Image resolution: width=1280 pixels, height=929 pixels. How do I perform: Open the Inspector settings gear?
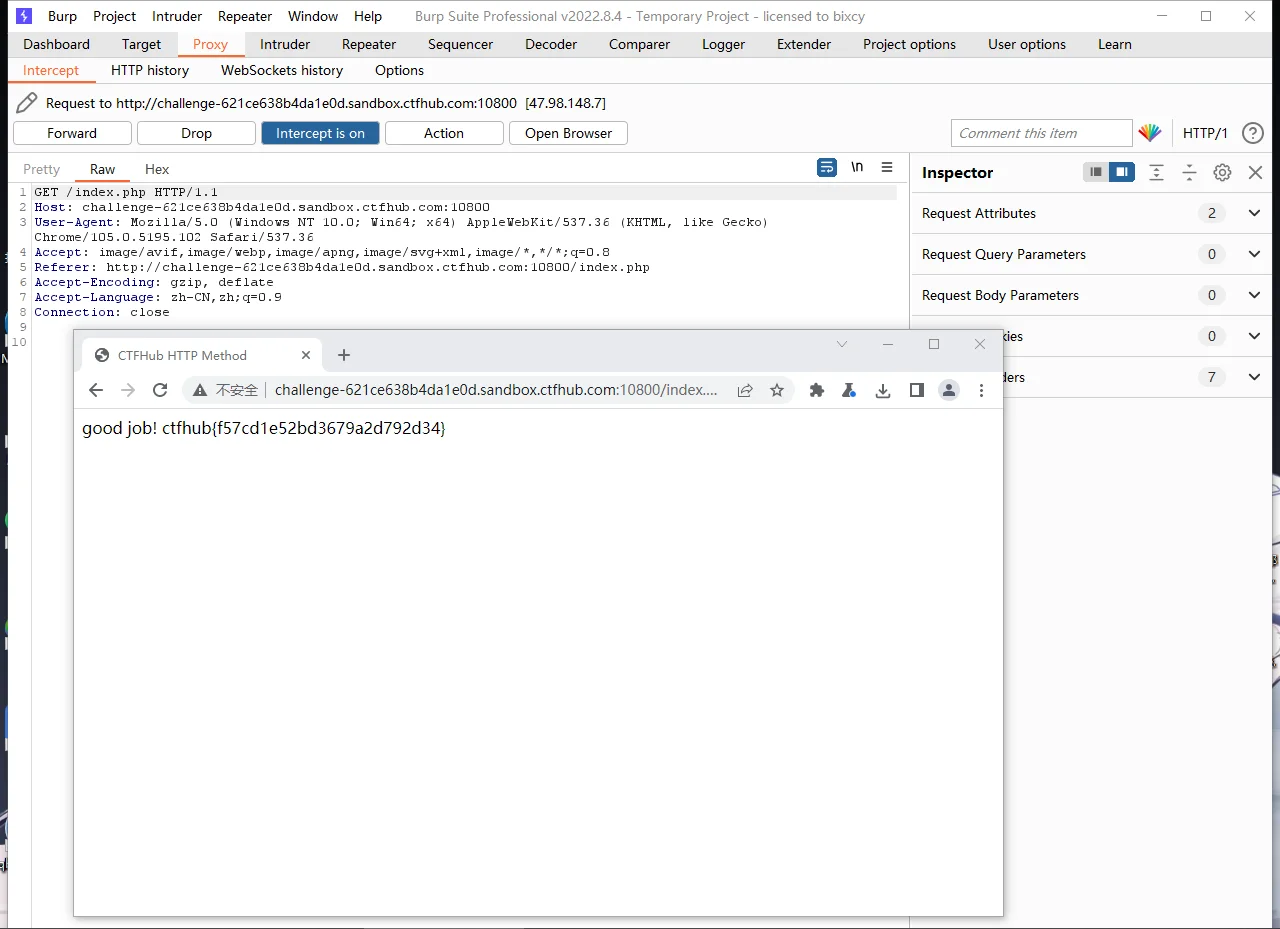[1222, 172]
